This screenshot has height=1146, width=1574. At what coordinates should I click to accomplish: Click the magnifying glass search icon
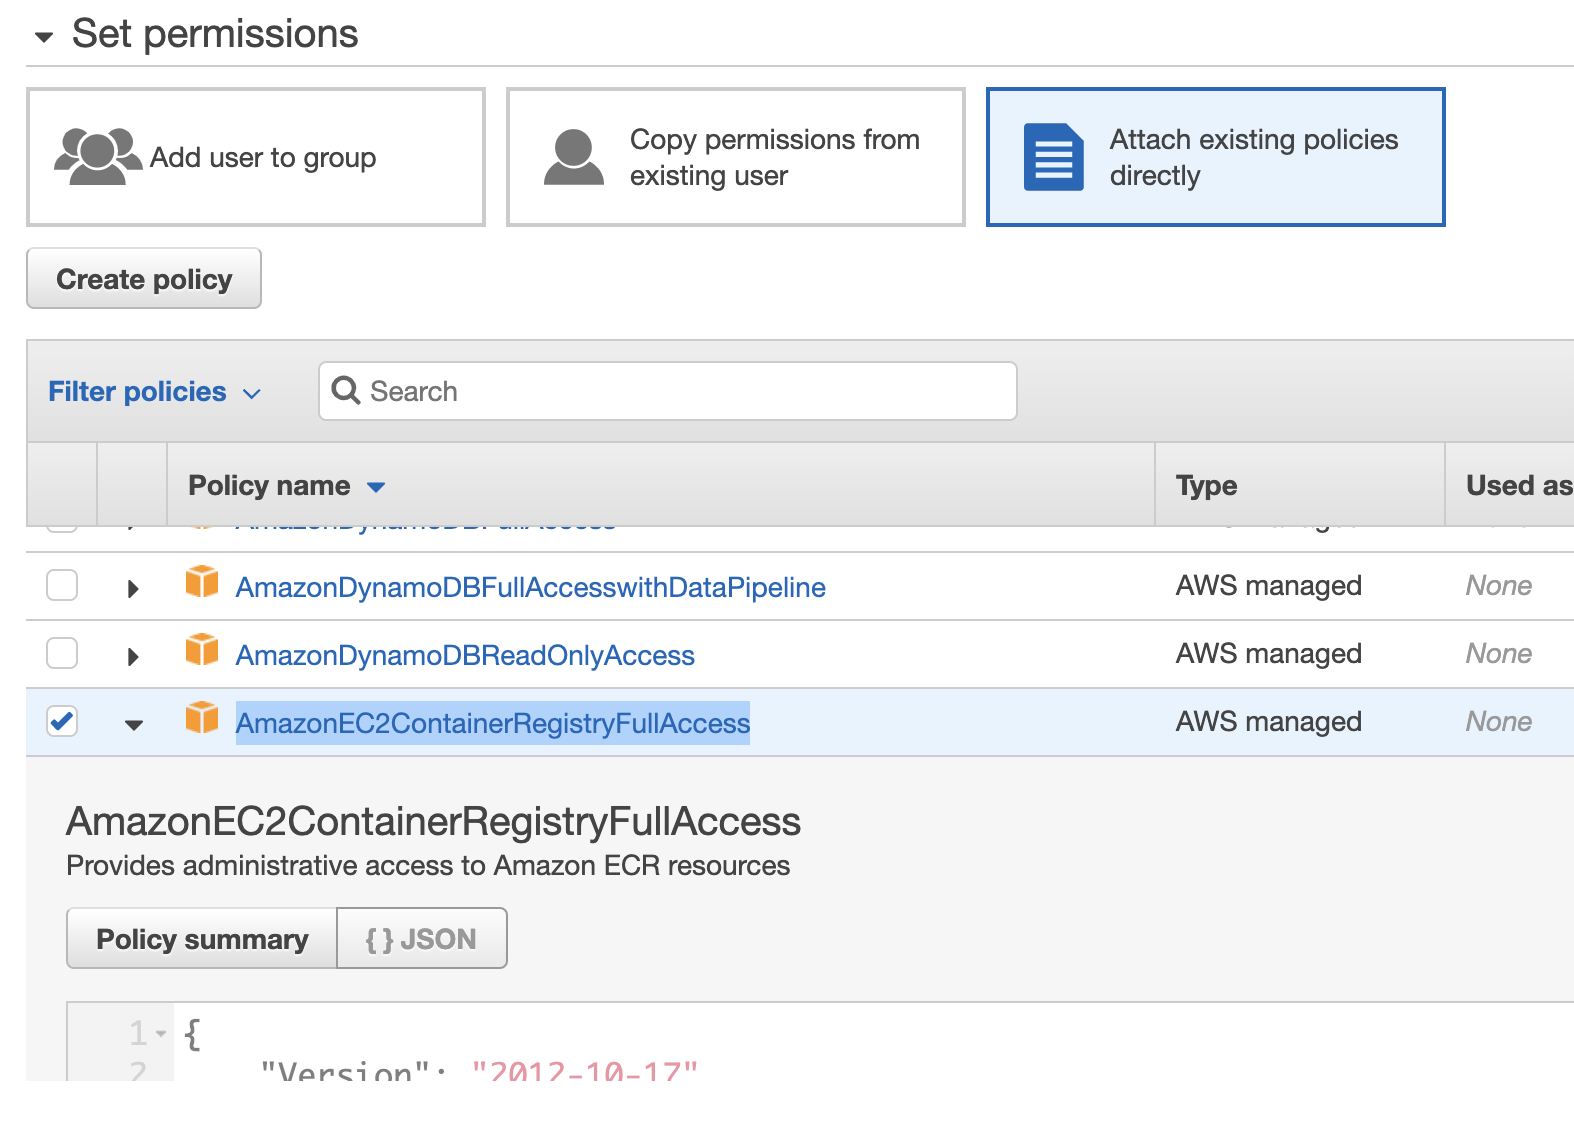346,390
